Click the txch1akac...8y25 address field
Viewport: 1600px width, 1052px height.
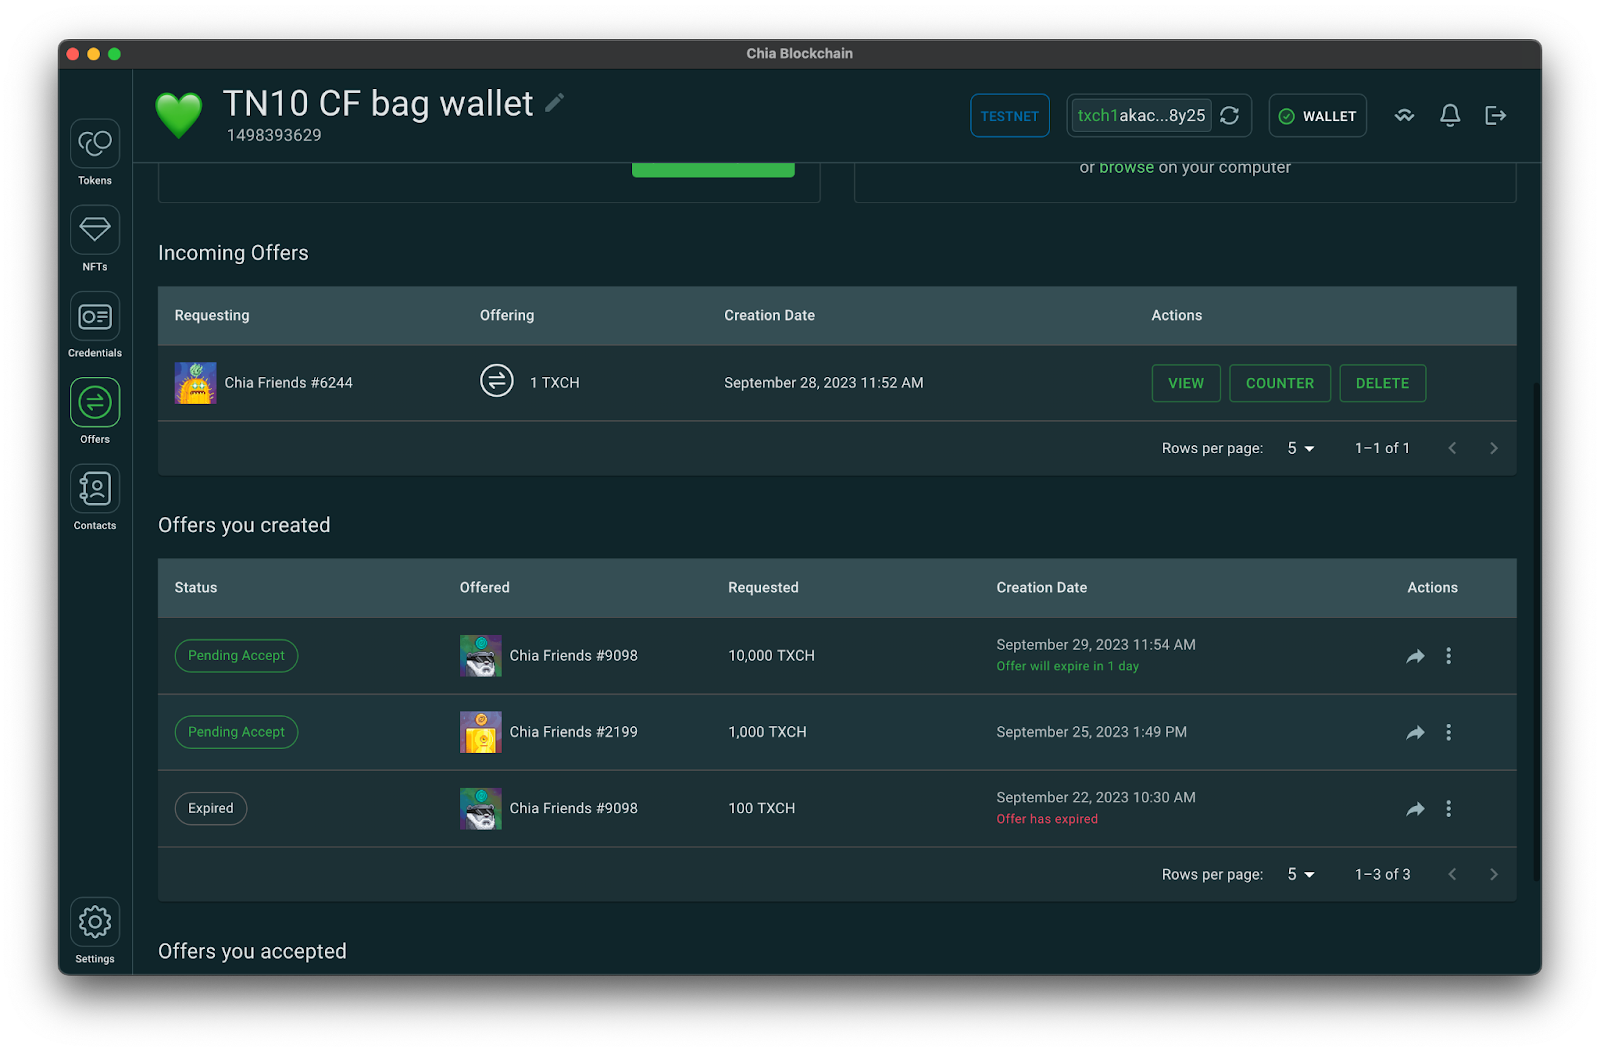1141,116
